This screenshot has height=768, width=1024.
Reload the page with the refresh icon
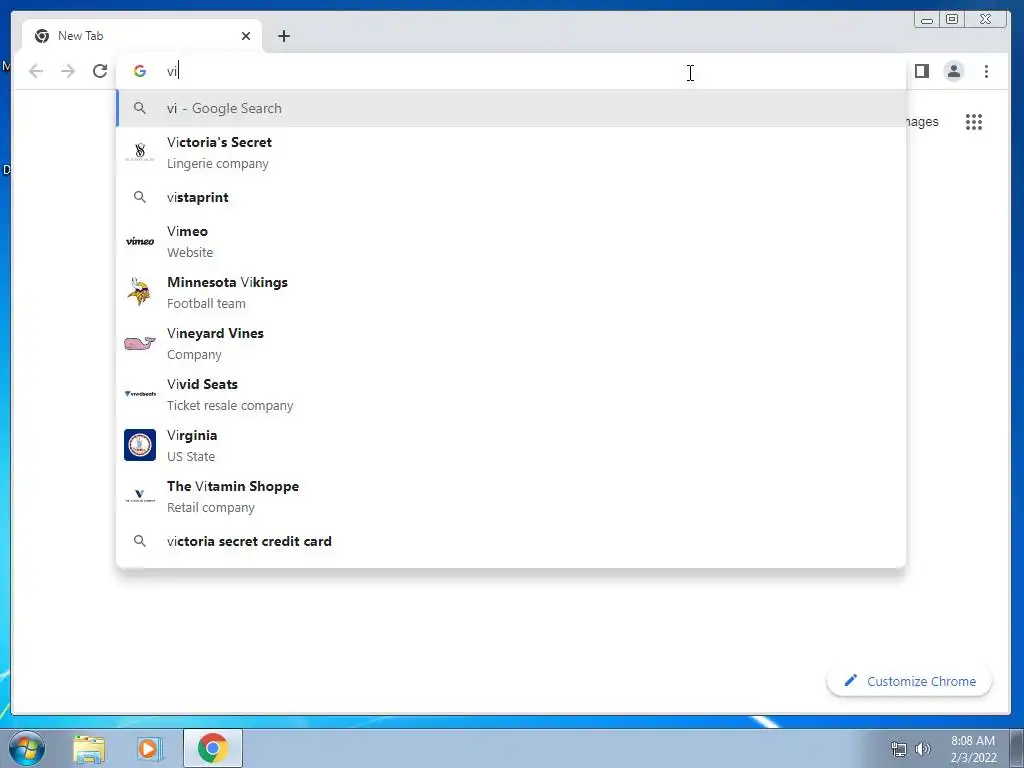tap(100, 71)
